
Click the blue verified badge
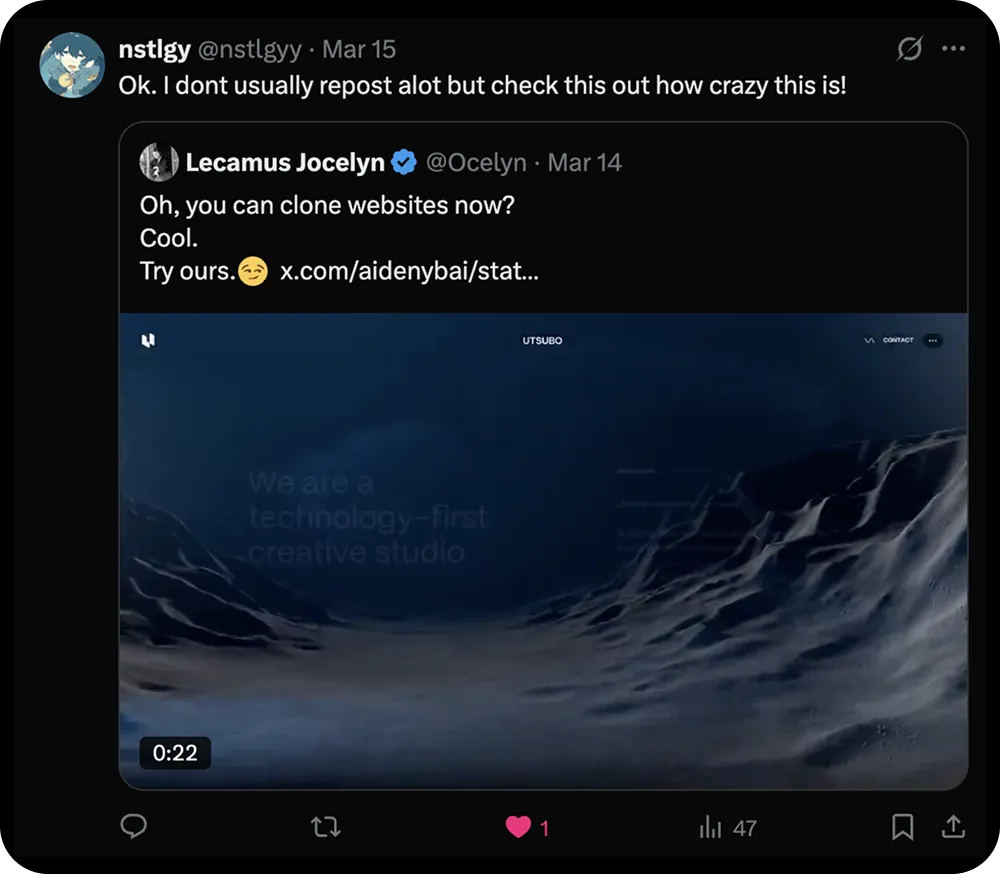(404, 162)
